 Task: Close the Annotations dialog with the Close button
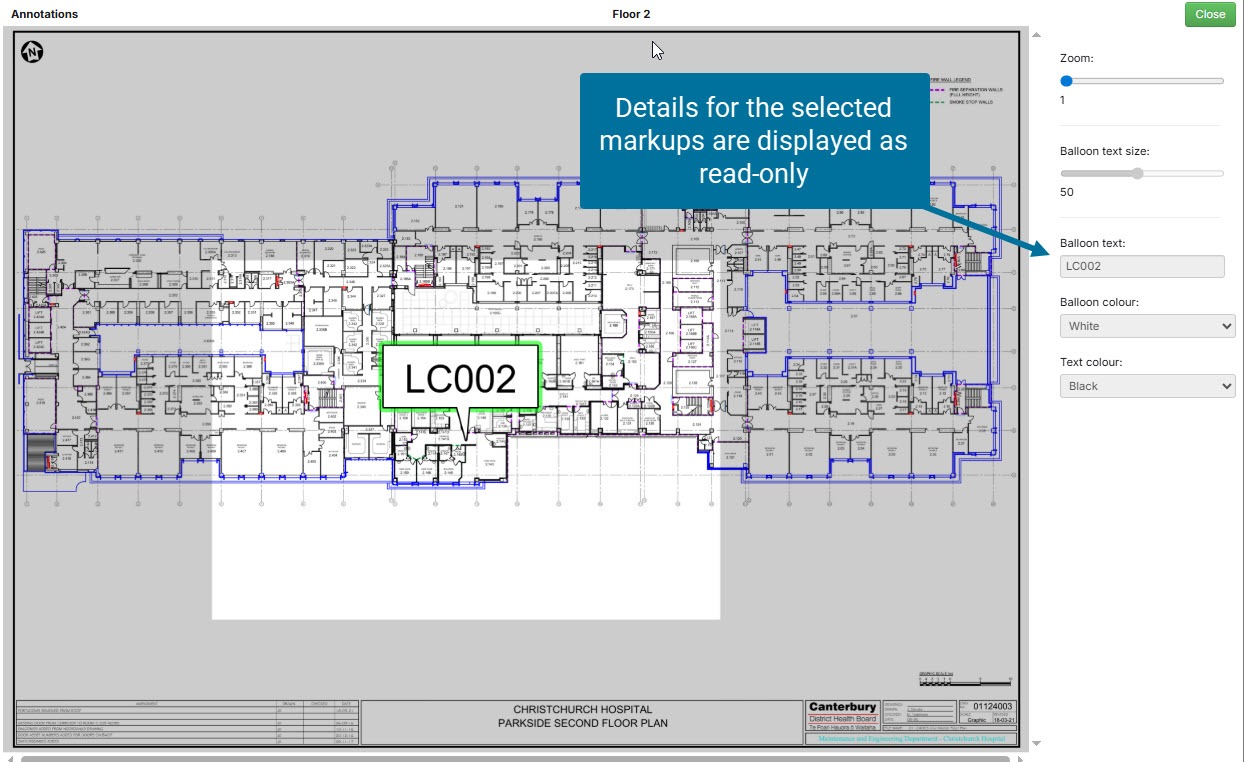click(1209, 14)
